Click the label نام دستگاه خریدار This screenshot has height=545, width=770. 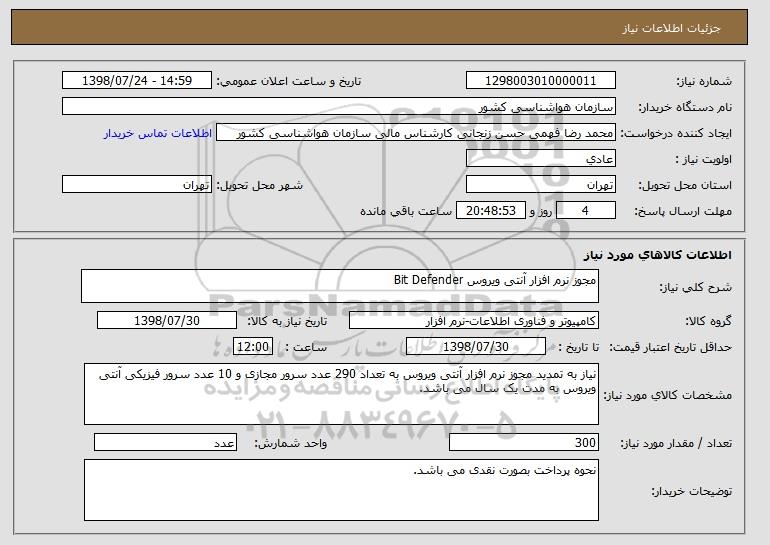click(x=685, y=107)
